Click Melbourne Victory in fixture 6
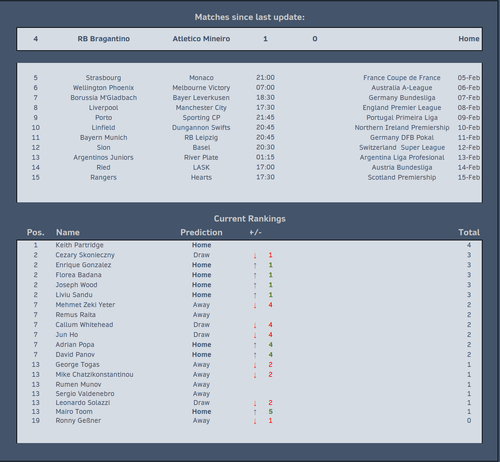The image size is (500, 462). coord(201,88)
